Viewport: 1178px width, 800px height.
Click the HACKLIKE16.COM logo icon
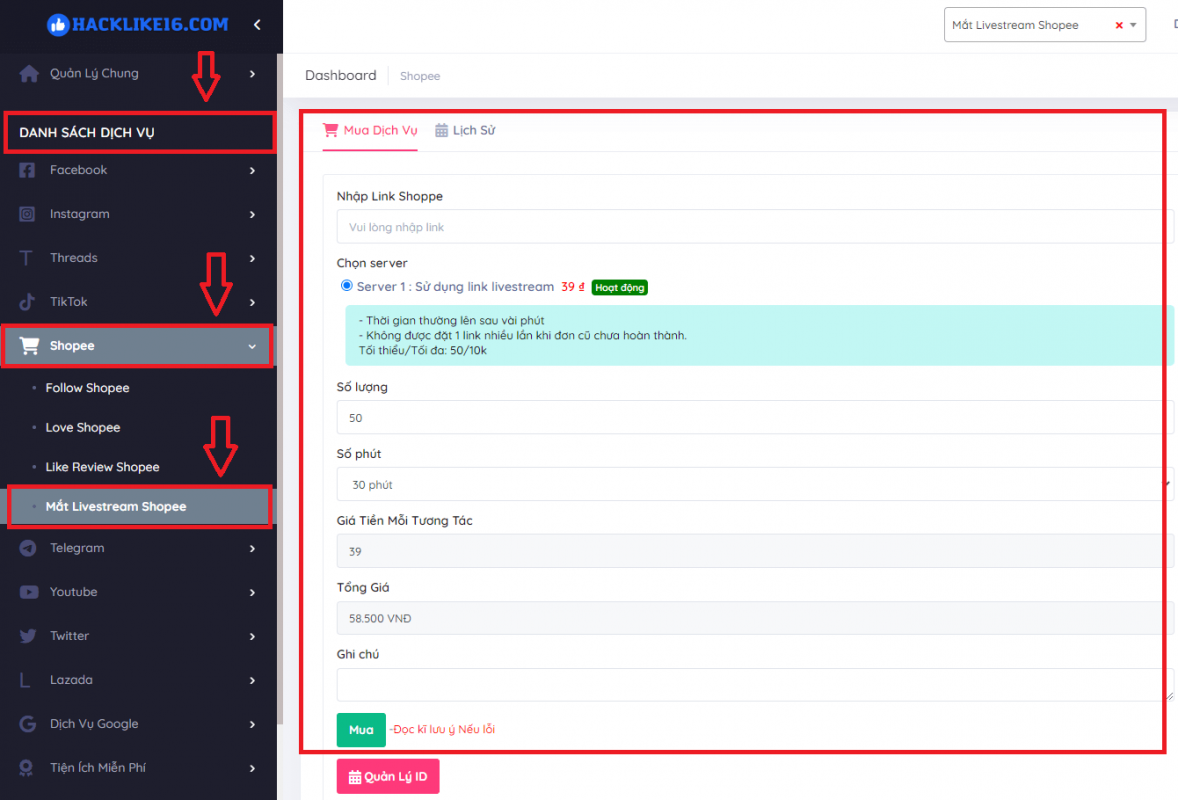pos(60,24)
